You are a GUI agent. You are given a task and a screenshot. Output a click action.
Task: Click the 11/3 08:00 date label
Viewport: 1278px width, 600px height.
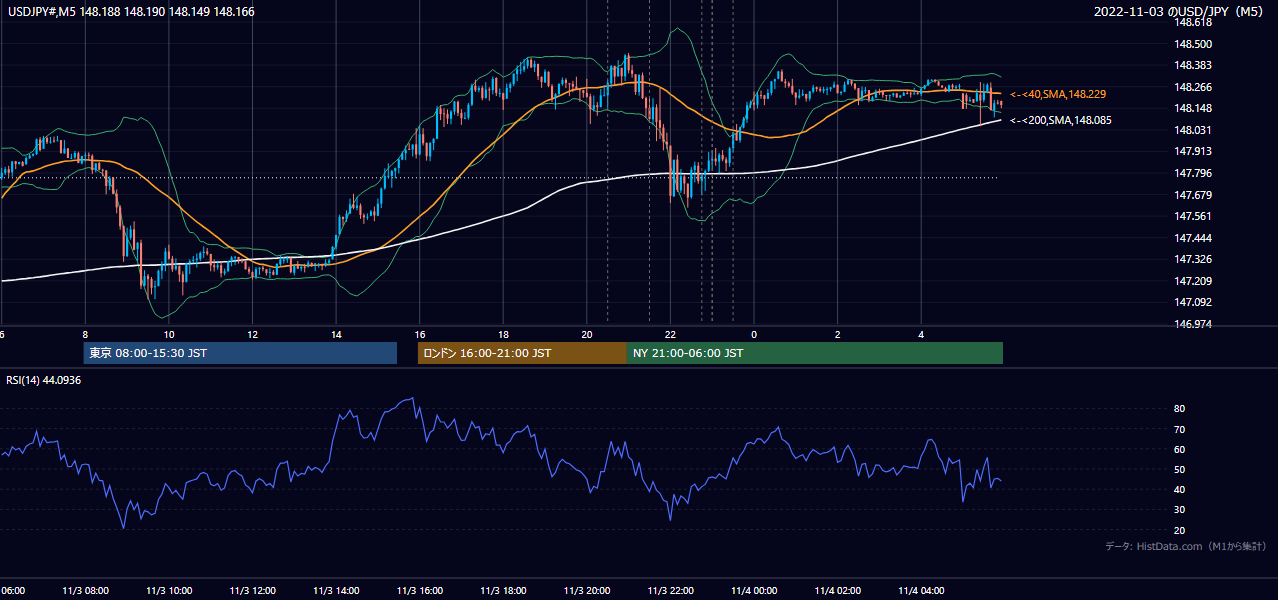pyautogui.click(x=85, y=591)
